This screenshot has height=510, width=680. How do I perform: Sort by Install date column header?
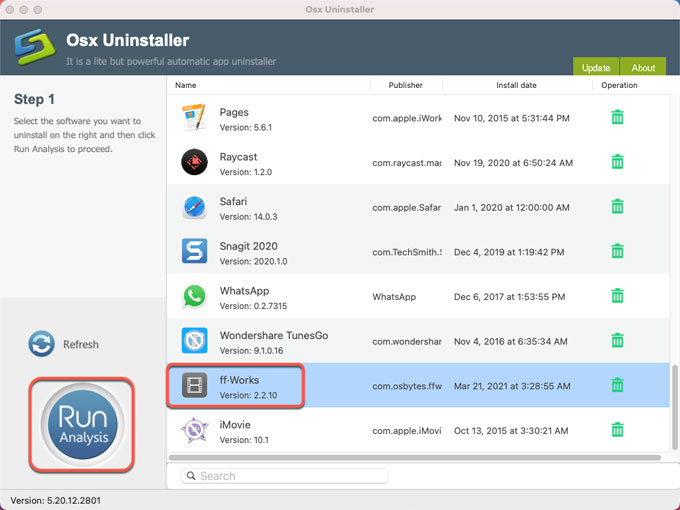[516, 85]
